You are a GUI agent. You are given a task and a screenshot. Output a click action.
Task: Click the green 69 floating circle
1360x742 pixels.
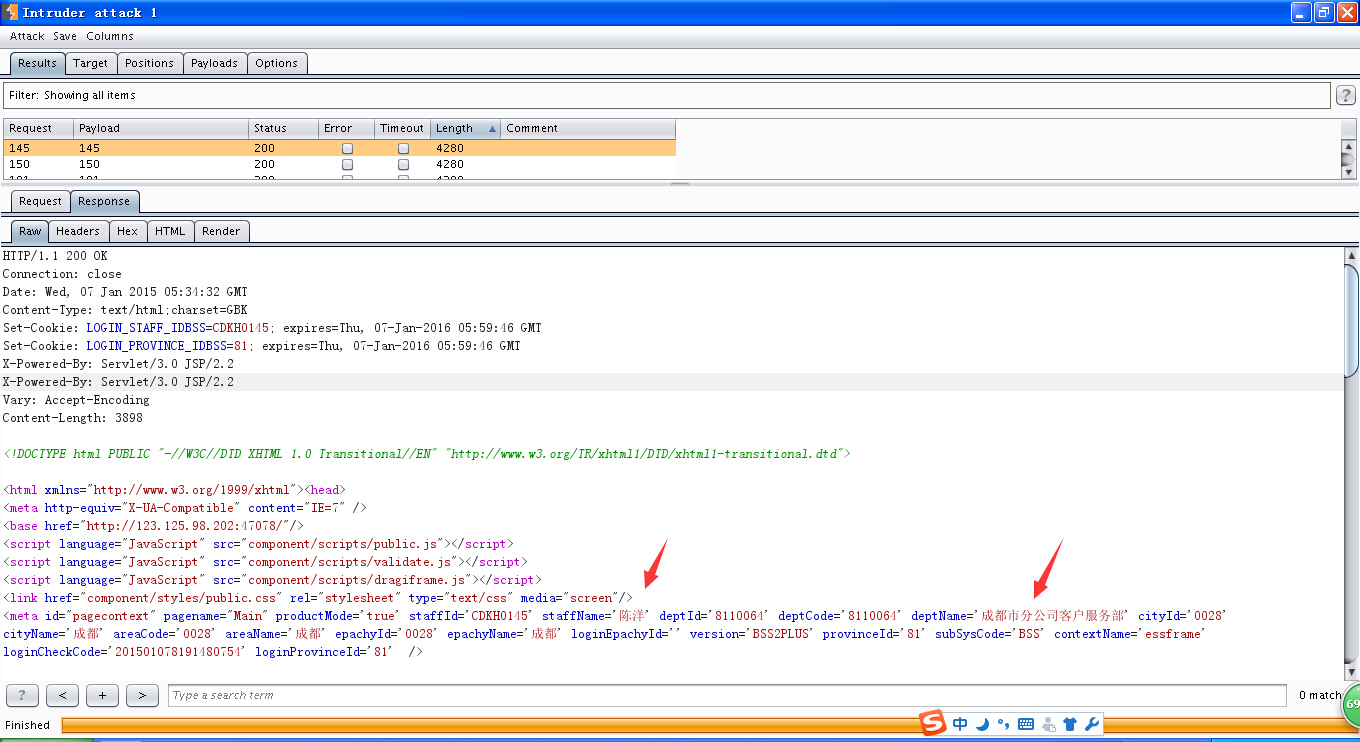[1351, 704]
